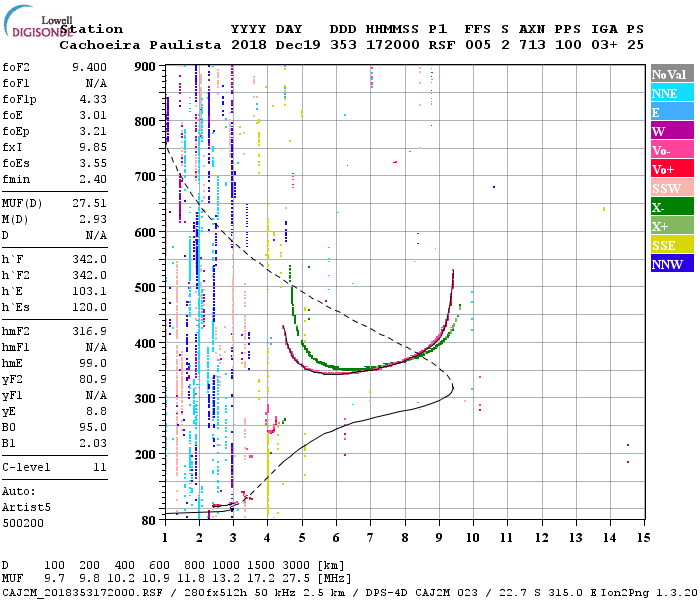Select the E blue legend swatch

[672, 112]
